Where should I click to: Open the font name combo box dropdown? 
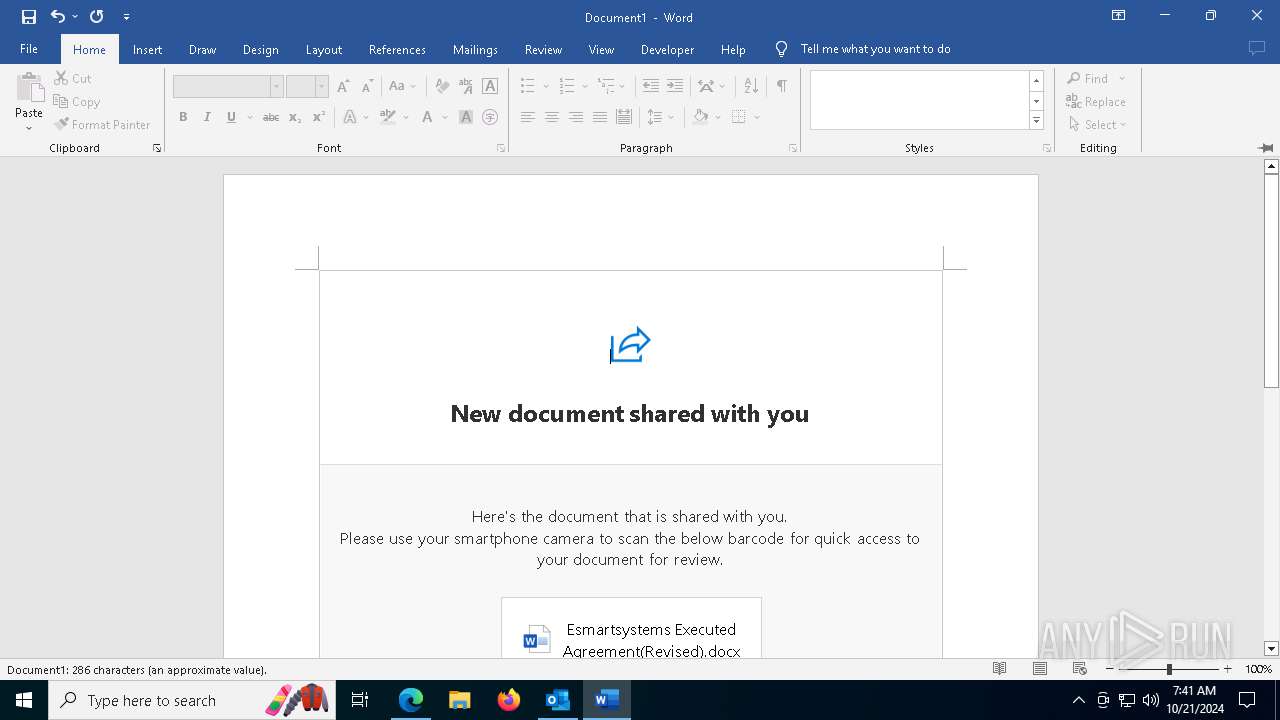[x=276, y=87]
